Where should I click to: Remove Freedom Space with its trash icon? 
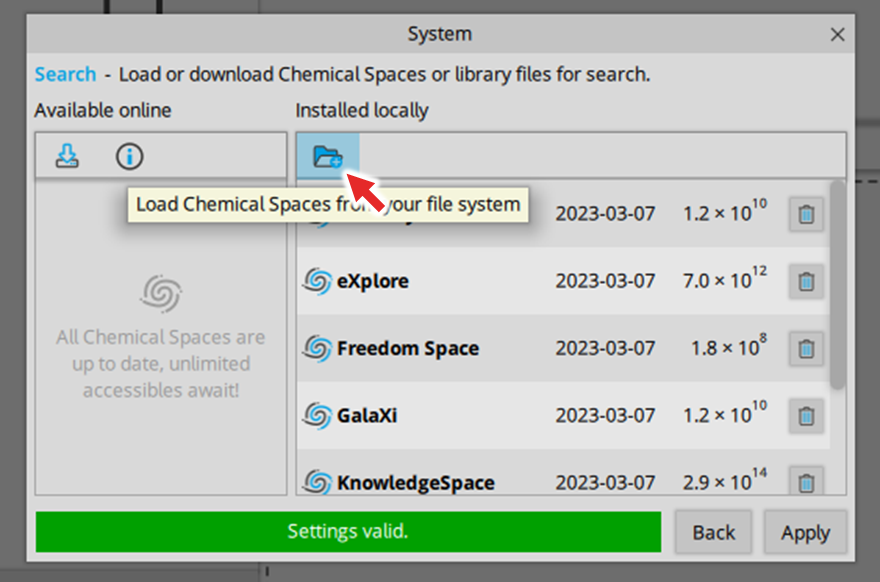(806, 349)
